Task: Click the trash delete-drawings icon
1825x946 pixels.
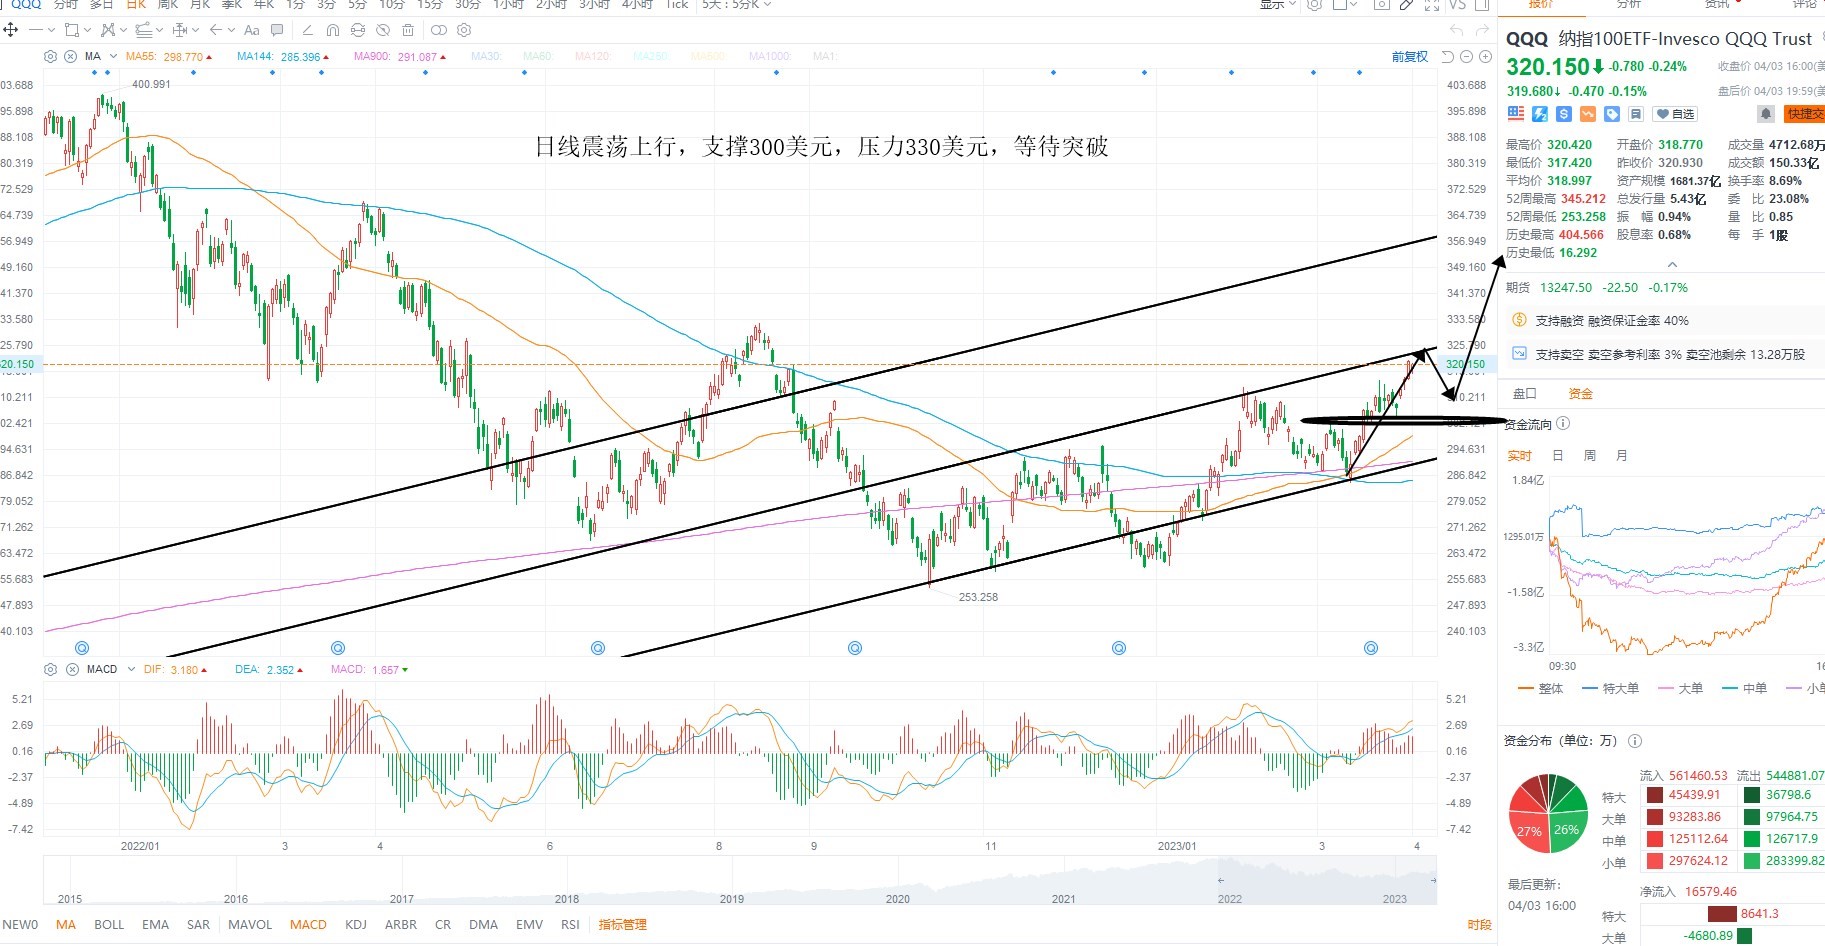Action: tap(408, 30)
